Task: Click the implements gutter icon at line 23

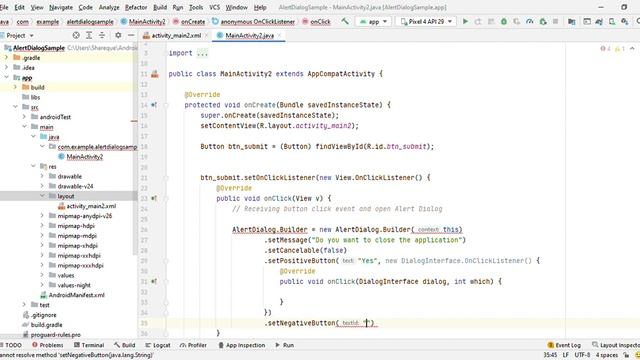Action: click(x=154, y=198)
